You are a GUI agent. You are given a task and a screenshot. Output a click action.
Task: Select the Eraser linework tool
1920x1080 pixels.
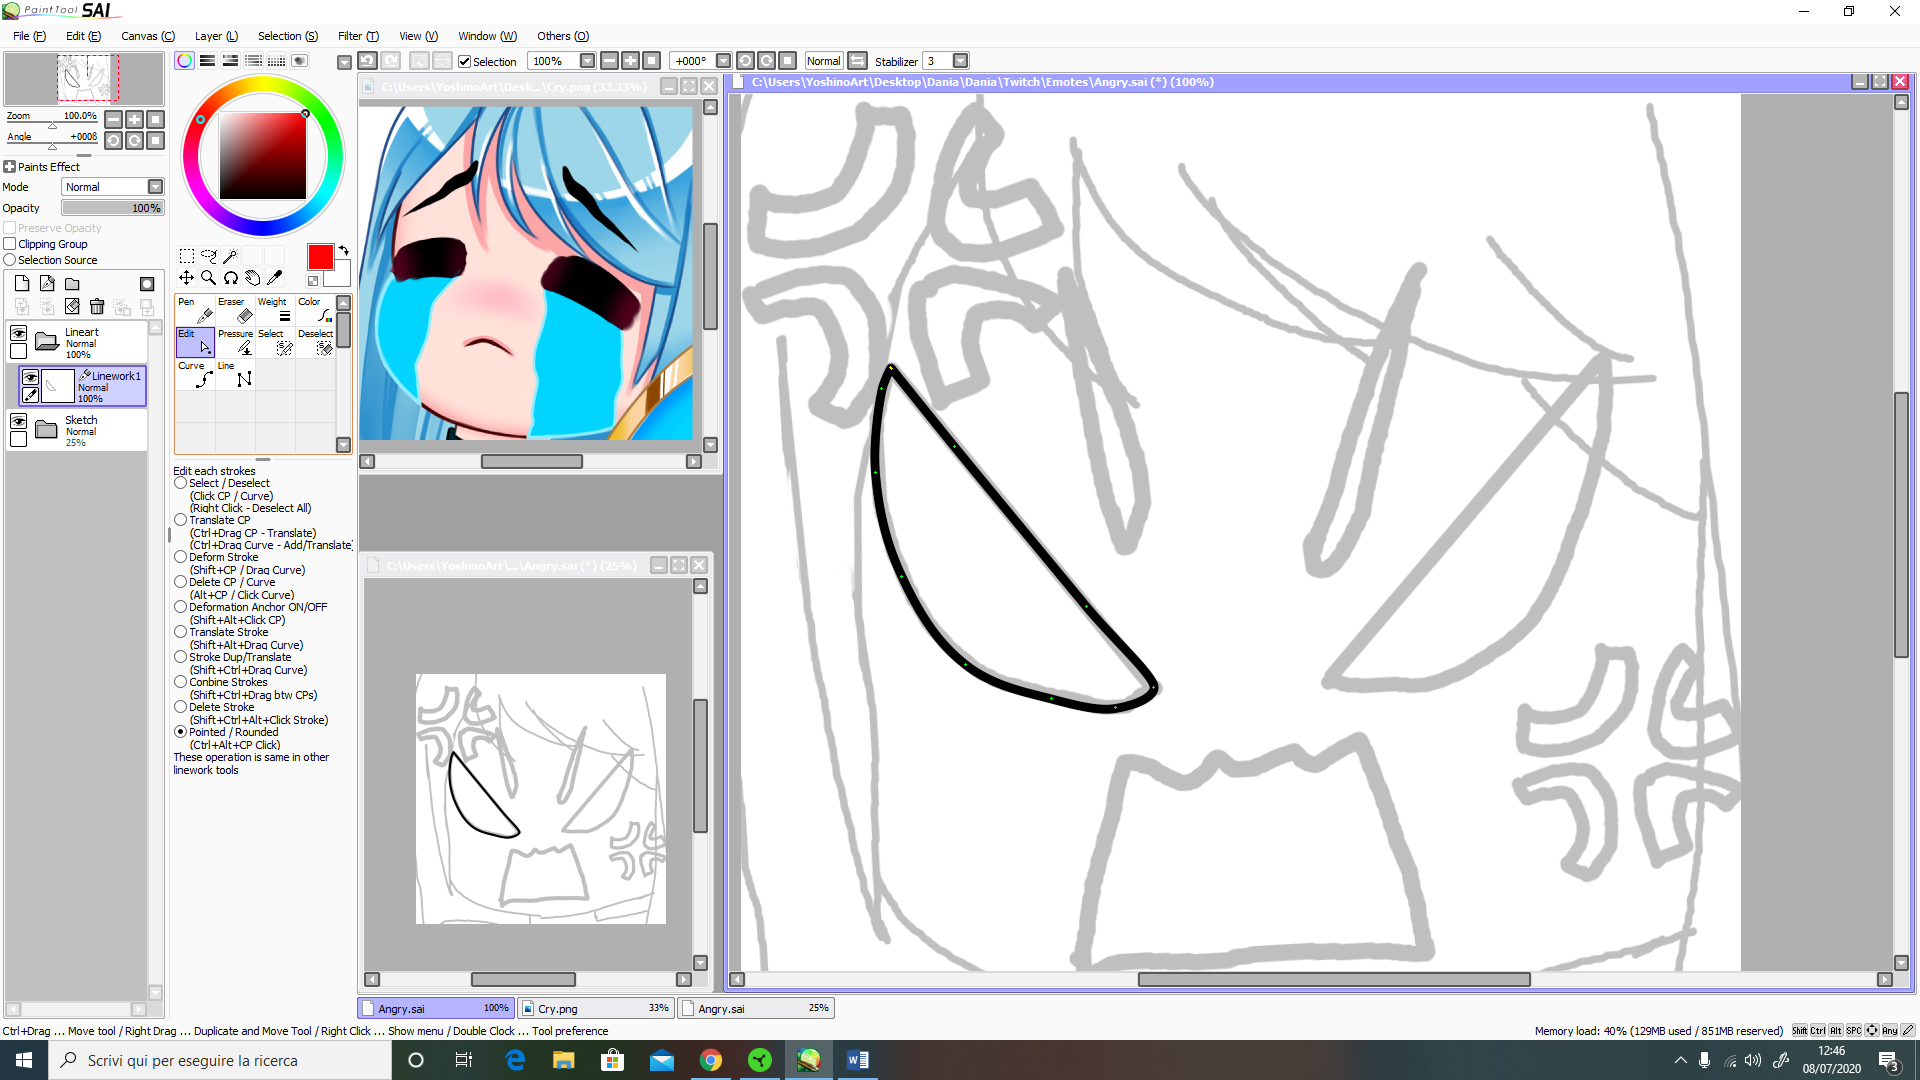pyautogui.click(x=235, y=310)
